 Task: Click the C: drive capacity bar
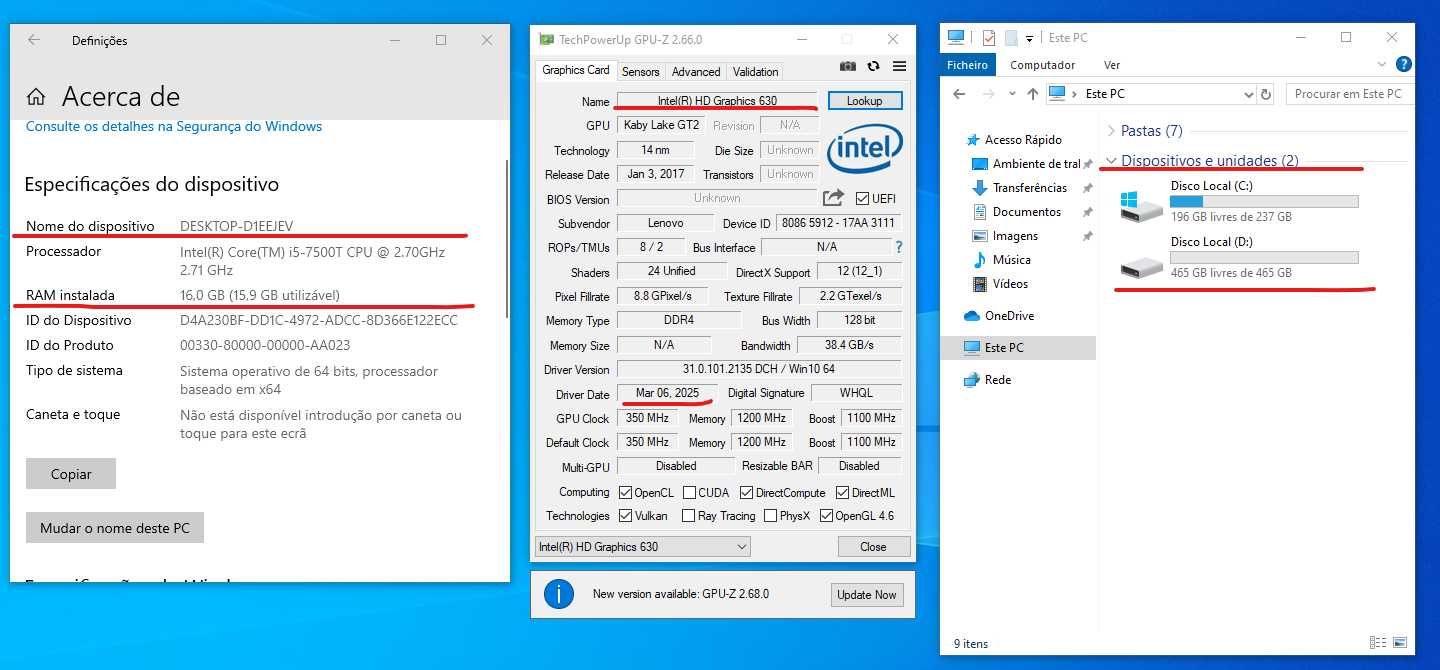(1264, 202)
